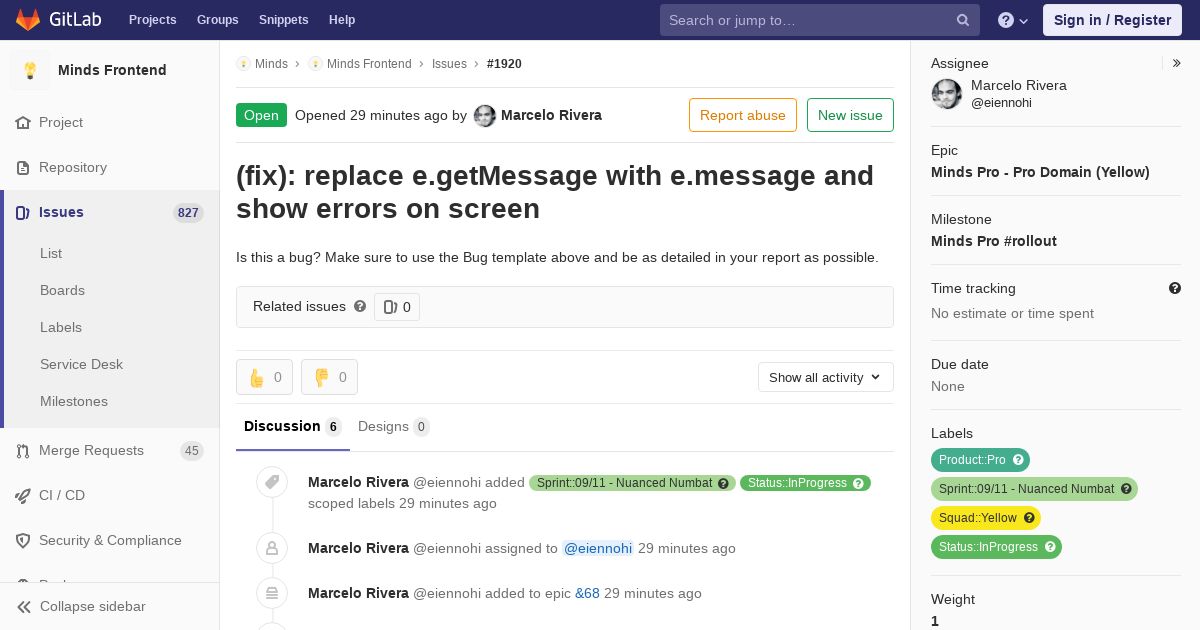Open the Projects menu
Viewport: 1200px width, 630px height.
153,20
